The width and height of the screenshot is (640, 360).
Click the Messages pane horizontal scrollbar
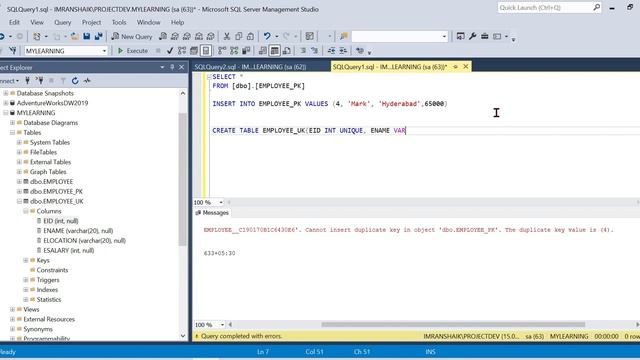(453, 325)
